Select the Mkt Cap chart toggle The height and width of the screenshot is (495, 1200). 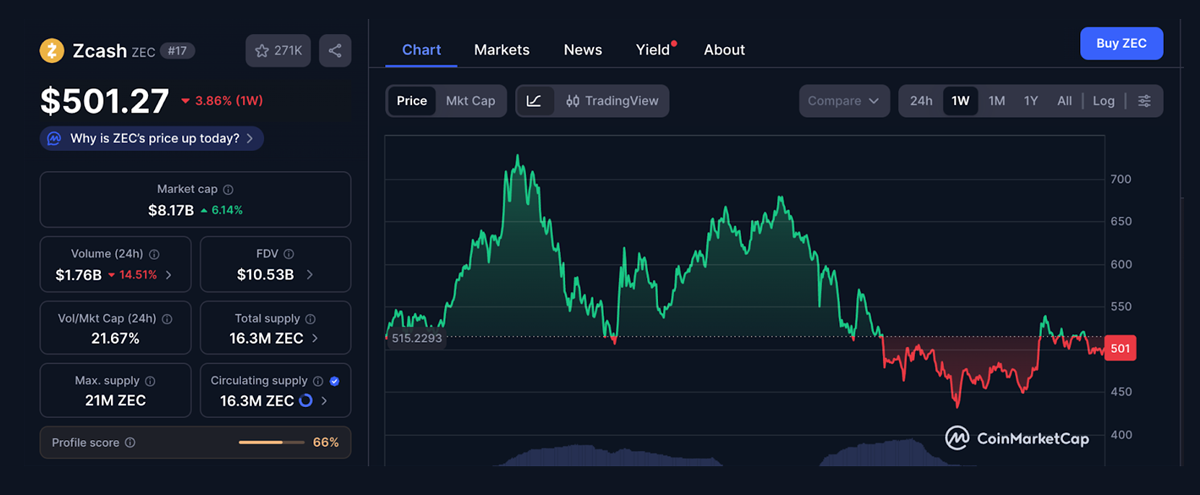click(x=470, y=101)
